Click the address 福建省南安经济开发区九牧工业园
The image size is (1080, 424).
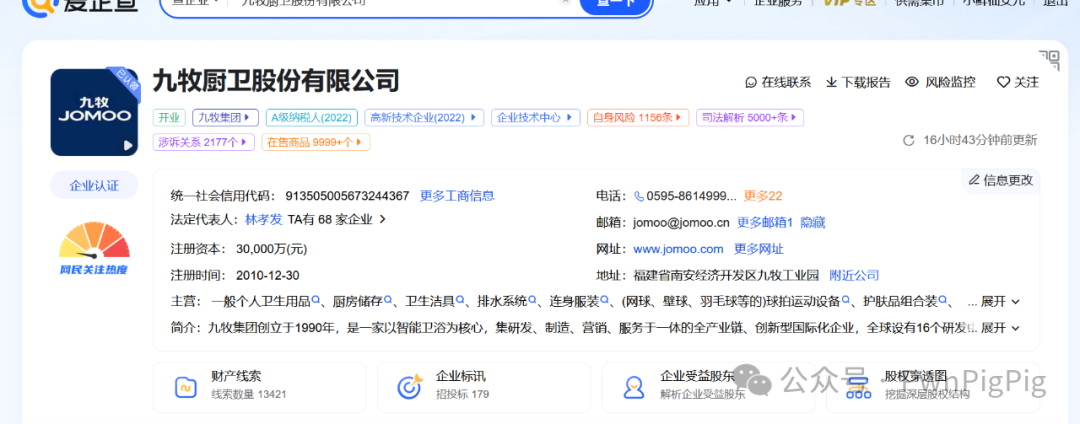726,275
